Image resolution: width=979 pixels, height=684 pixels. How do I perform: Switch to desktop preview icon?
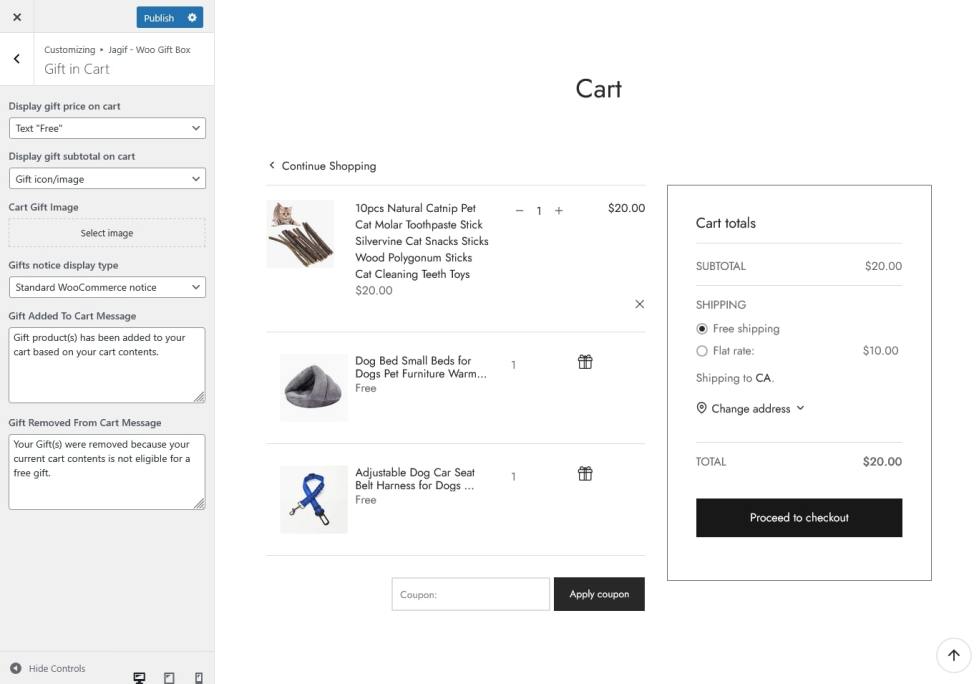point(140,677)
